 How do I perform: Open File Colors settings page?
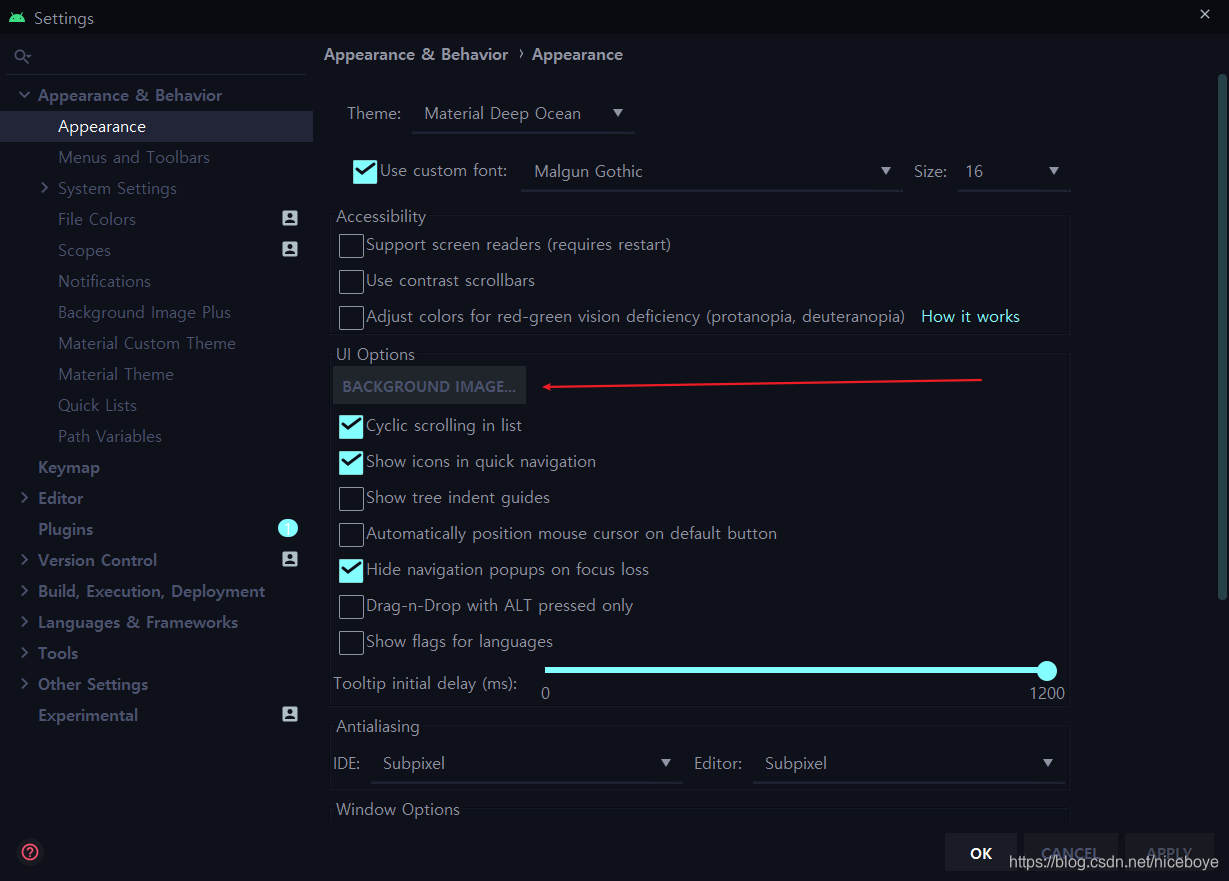[97, 219]
